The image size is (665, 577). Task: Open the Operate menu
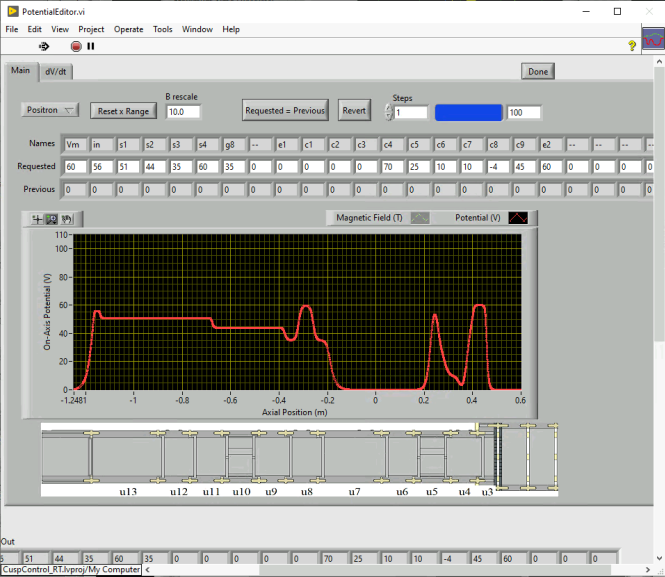[128, 29]
